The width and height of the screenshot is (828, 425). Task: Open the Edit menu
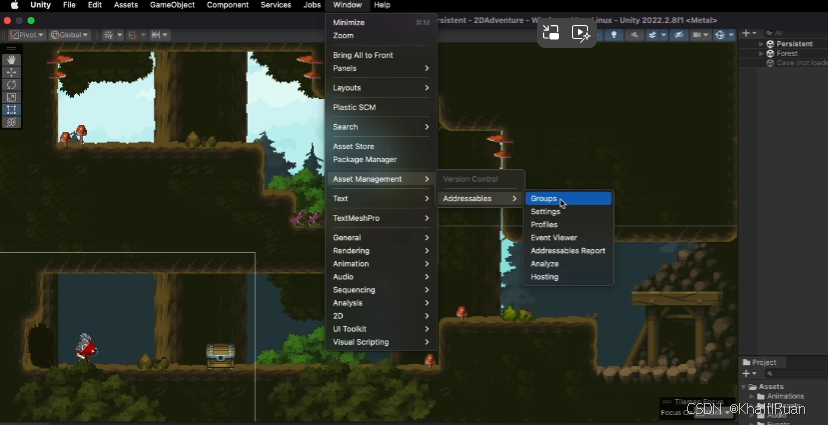(95, 5)
